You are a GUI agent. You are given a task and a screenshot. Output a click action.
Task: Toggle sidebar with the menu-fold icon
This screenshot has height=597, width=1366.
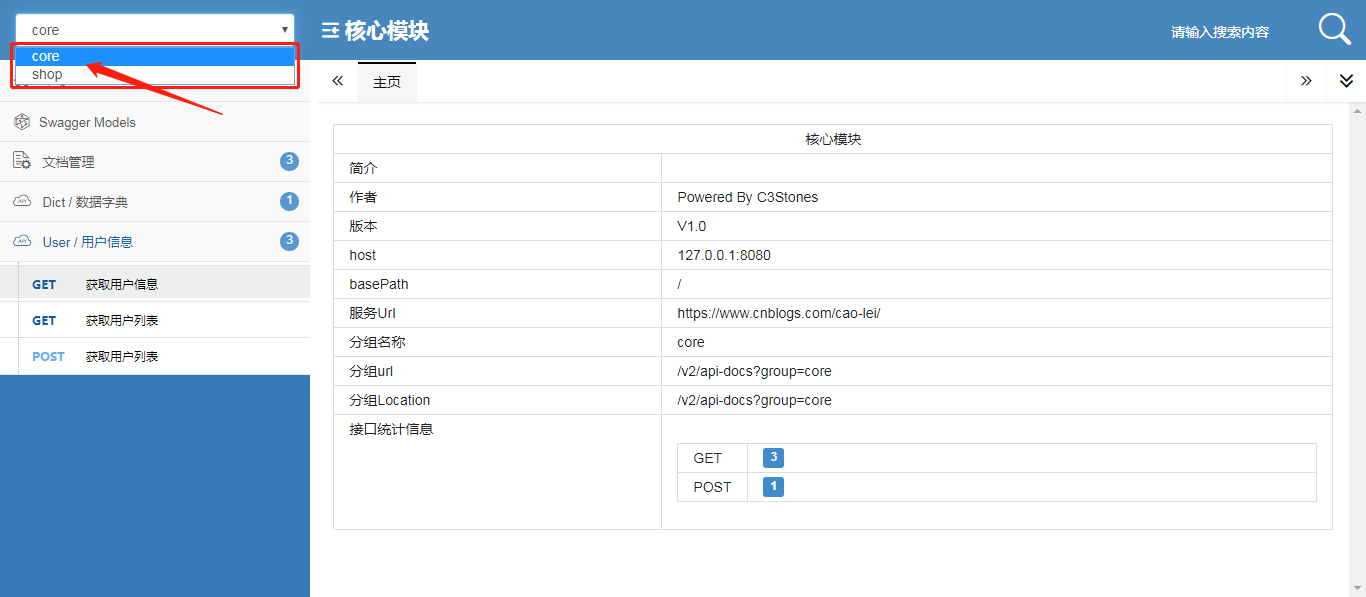330,31
